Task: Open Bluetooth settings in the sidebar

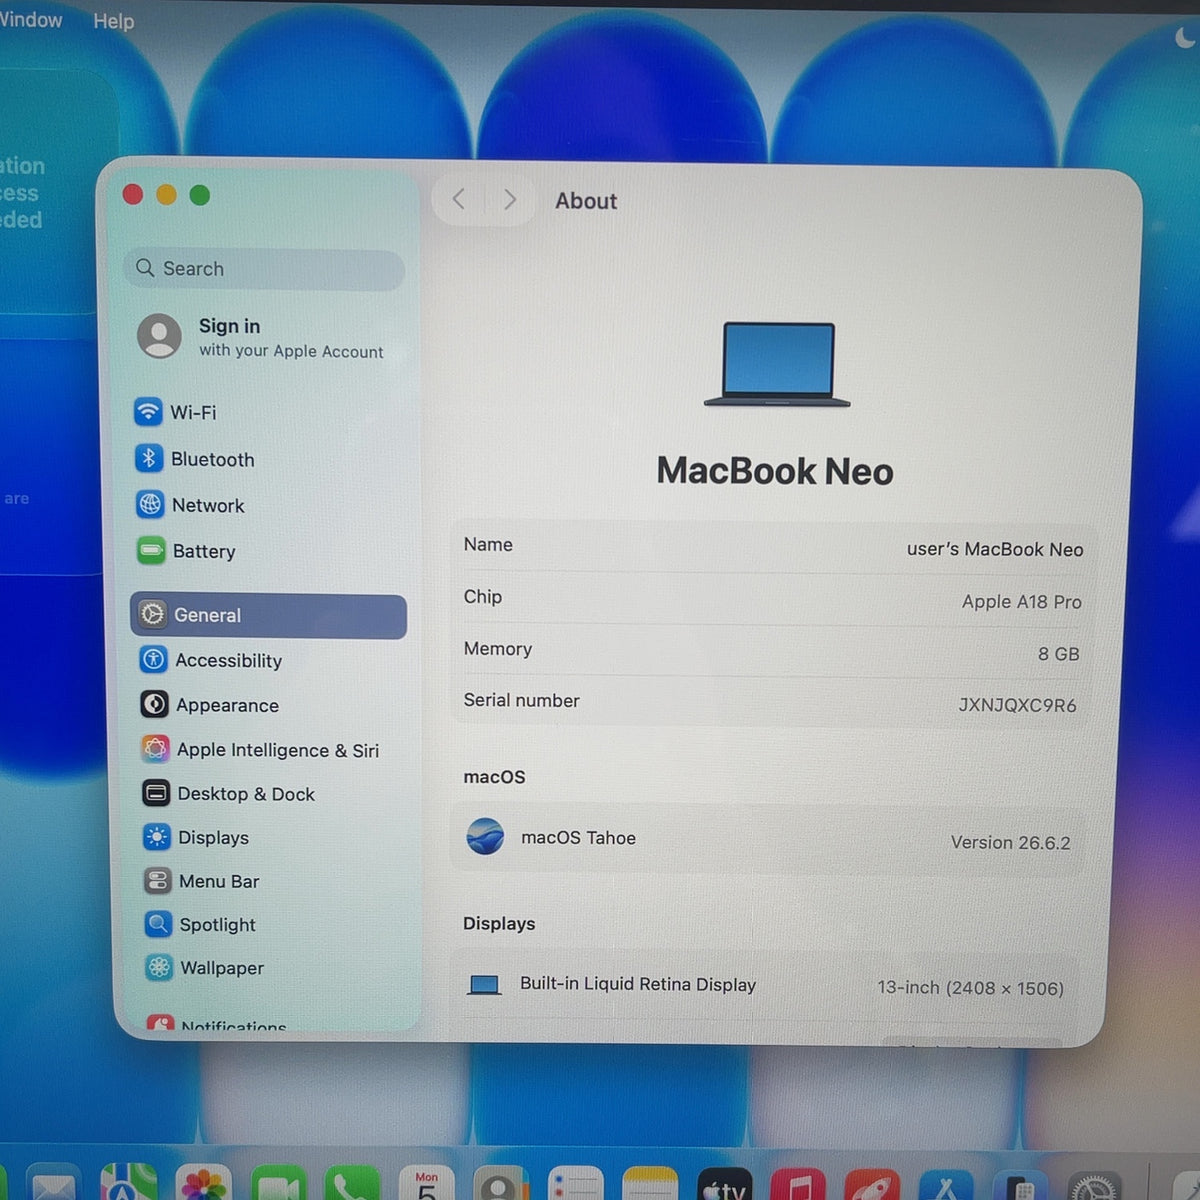Action: 195,459
